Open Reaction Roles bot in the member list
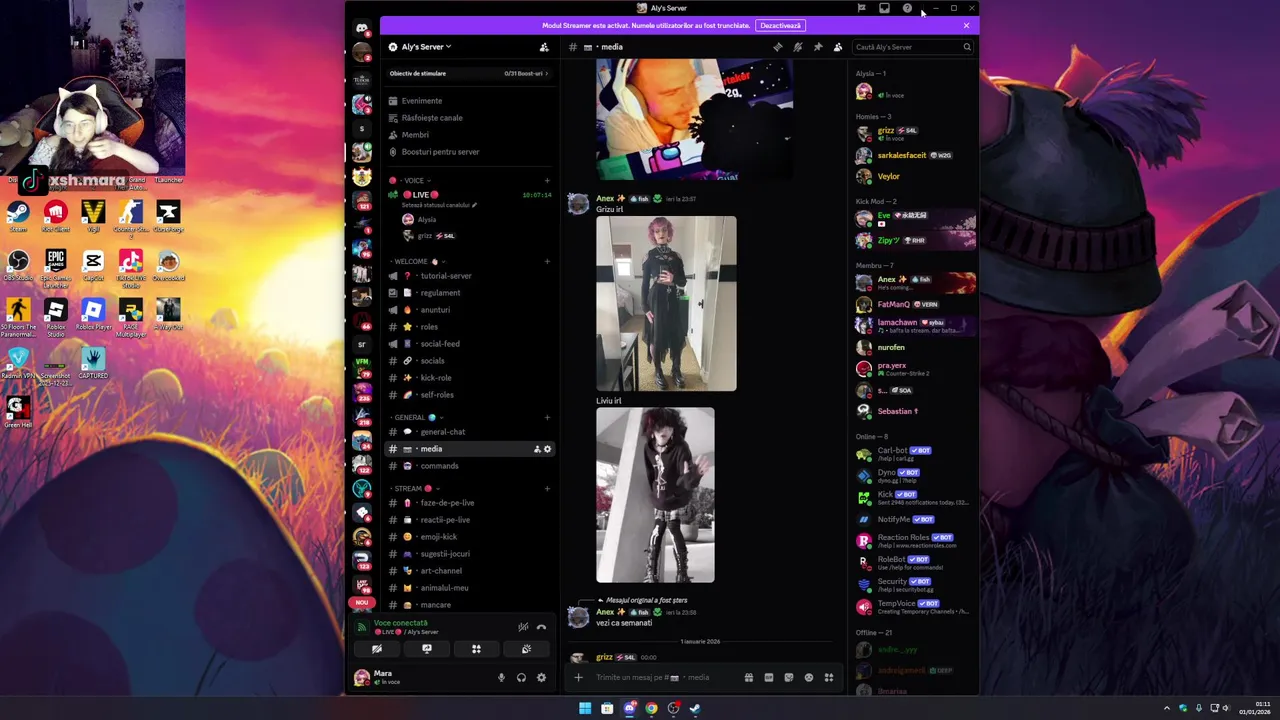This screenshot has width=1280, height=720. tap(914, 541)
